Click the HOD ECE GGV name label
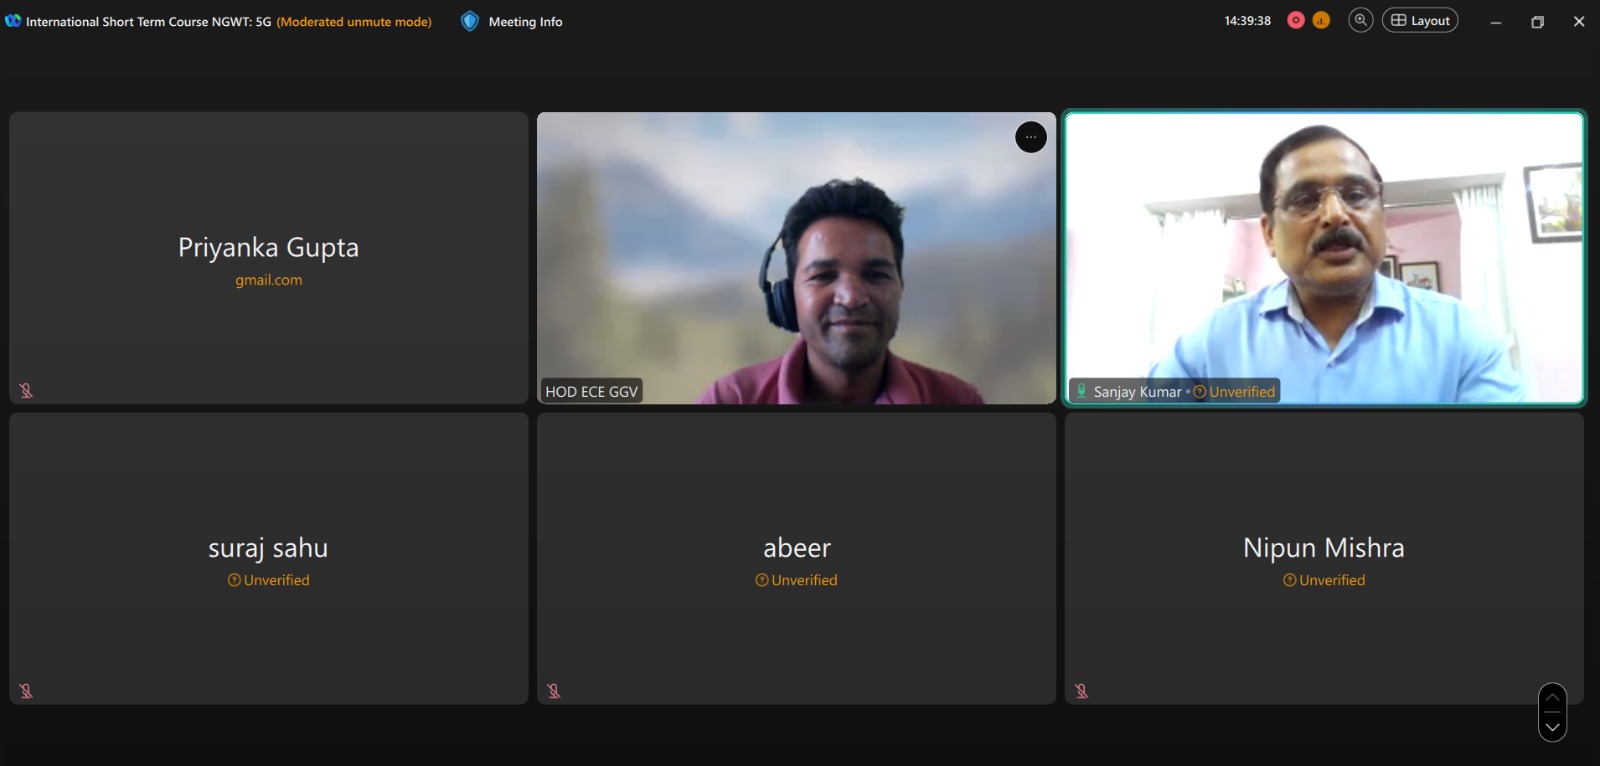The image size is (1600, 766). [x=591, y=392]
